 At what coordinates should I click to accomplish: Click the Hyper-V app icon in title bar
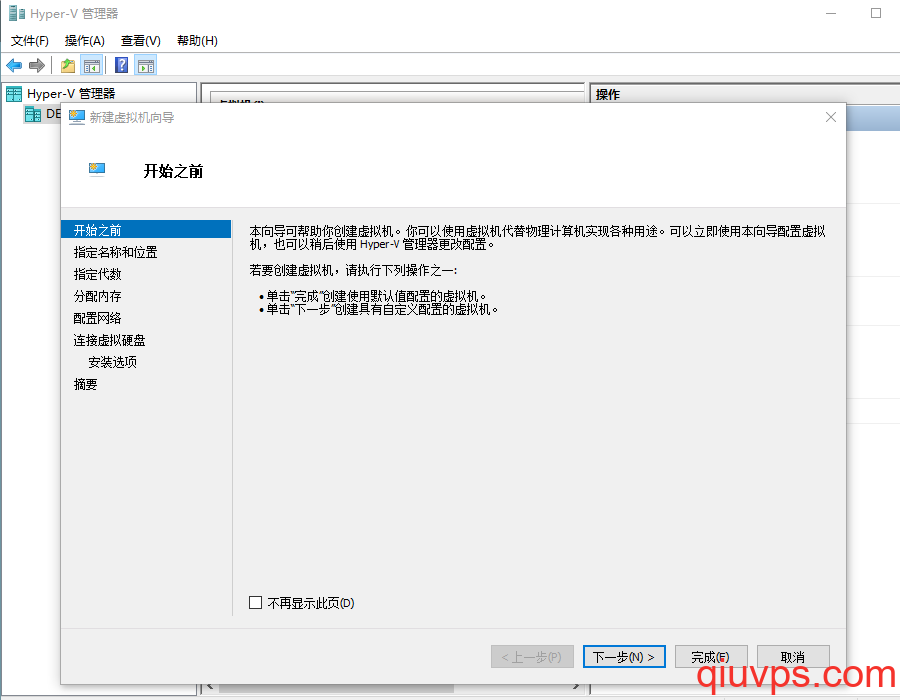click(x=17, y=13)
